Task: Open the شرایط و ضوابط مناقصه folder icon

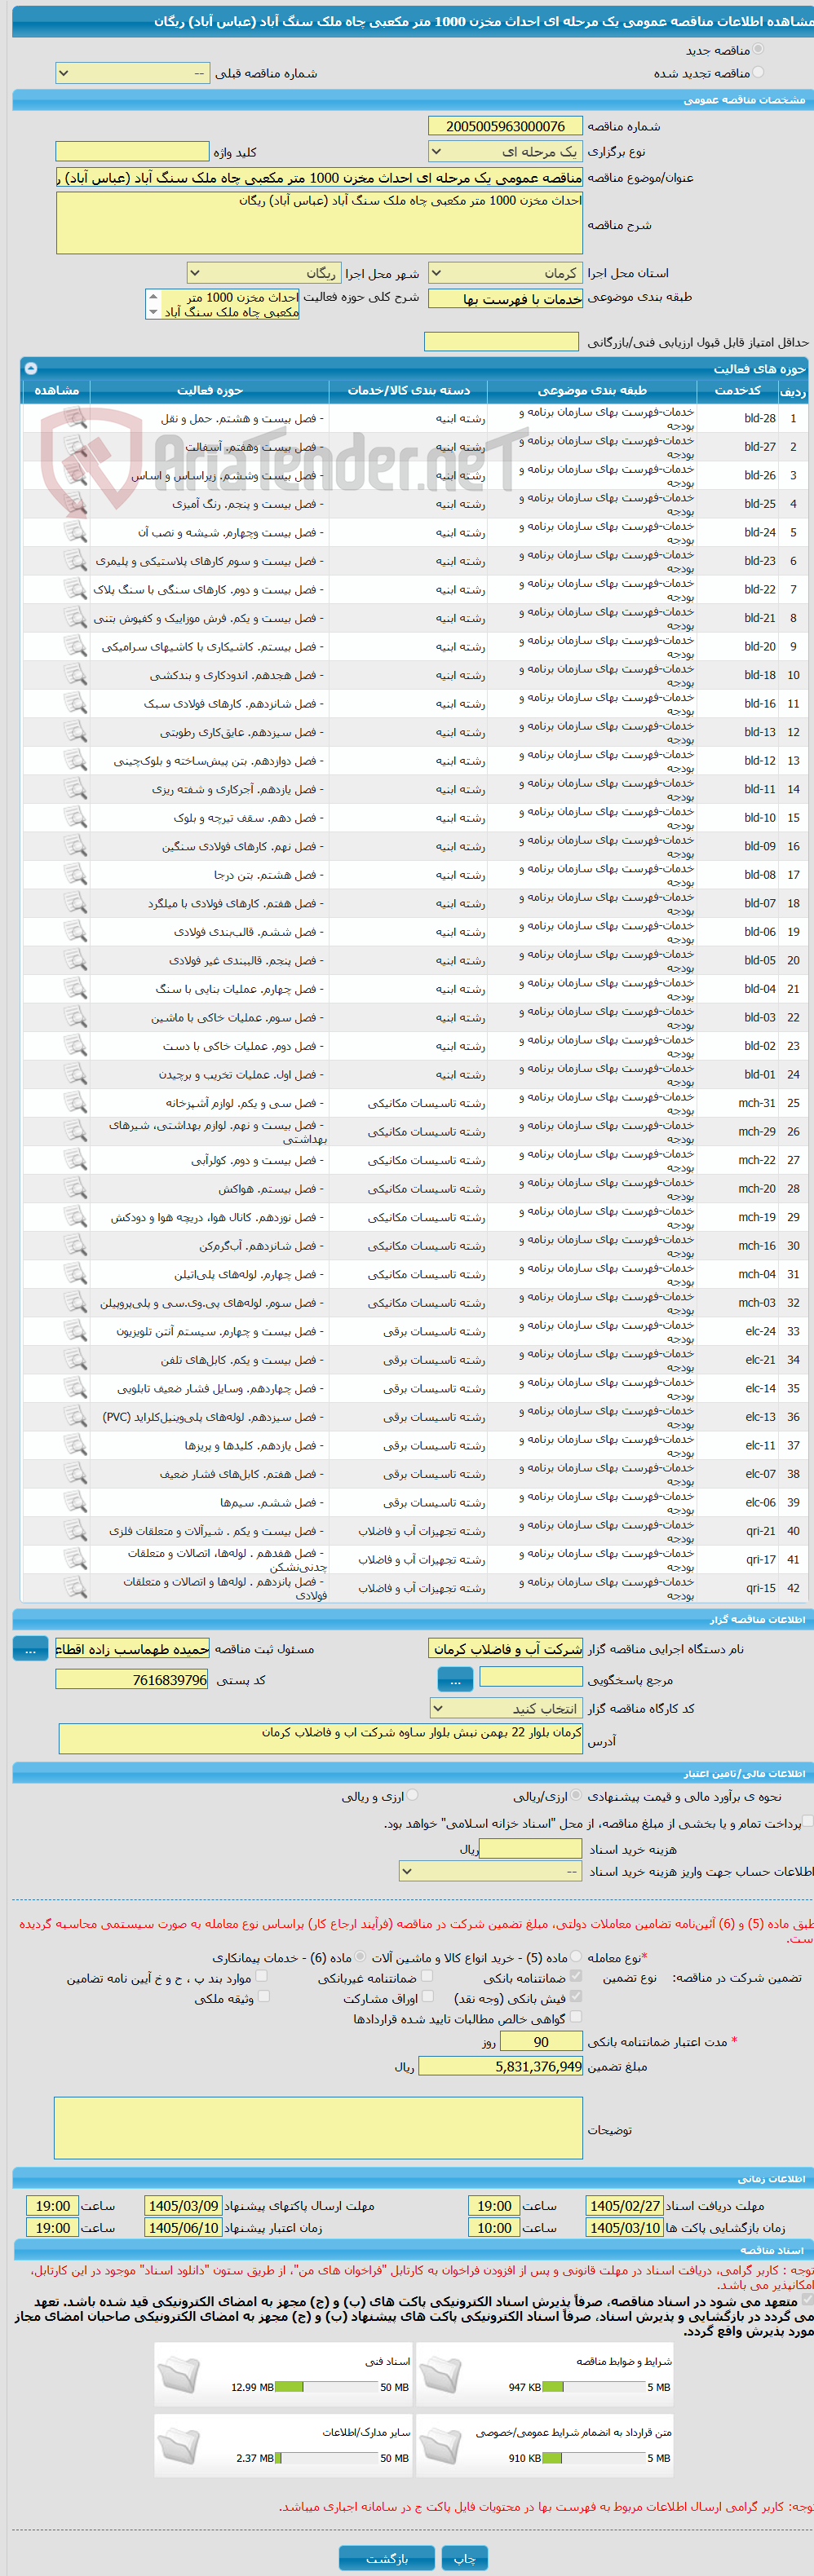Action: [x=440, y=2374]
